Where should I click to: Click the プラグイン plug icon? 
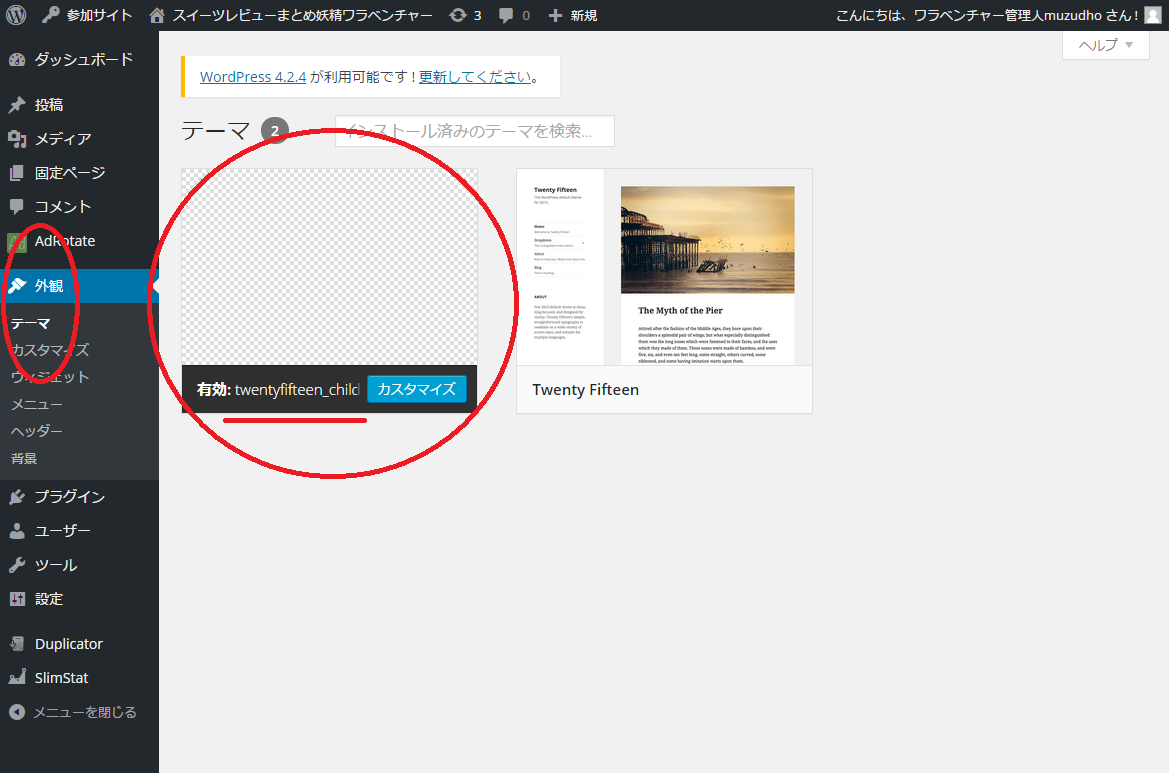[x=17, y=496]
